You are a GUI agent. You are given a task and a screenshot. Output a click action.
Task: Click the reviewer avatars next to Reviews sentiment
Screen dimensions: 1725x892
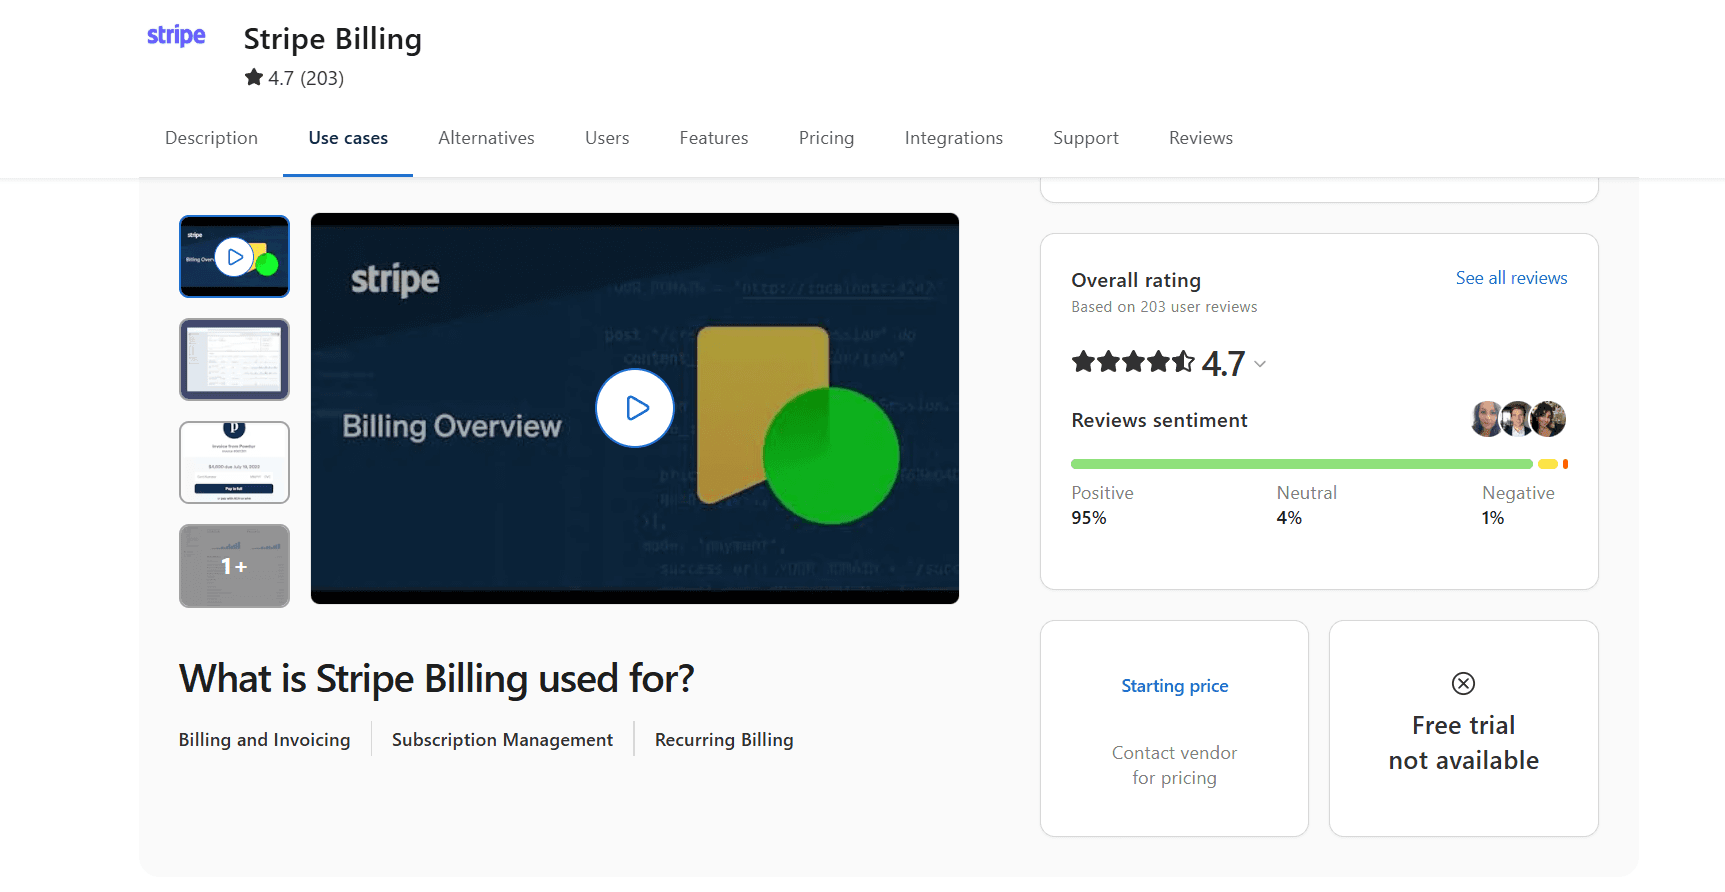pos(1518,419)
